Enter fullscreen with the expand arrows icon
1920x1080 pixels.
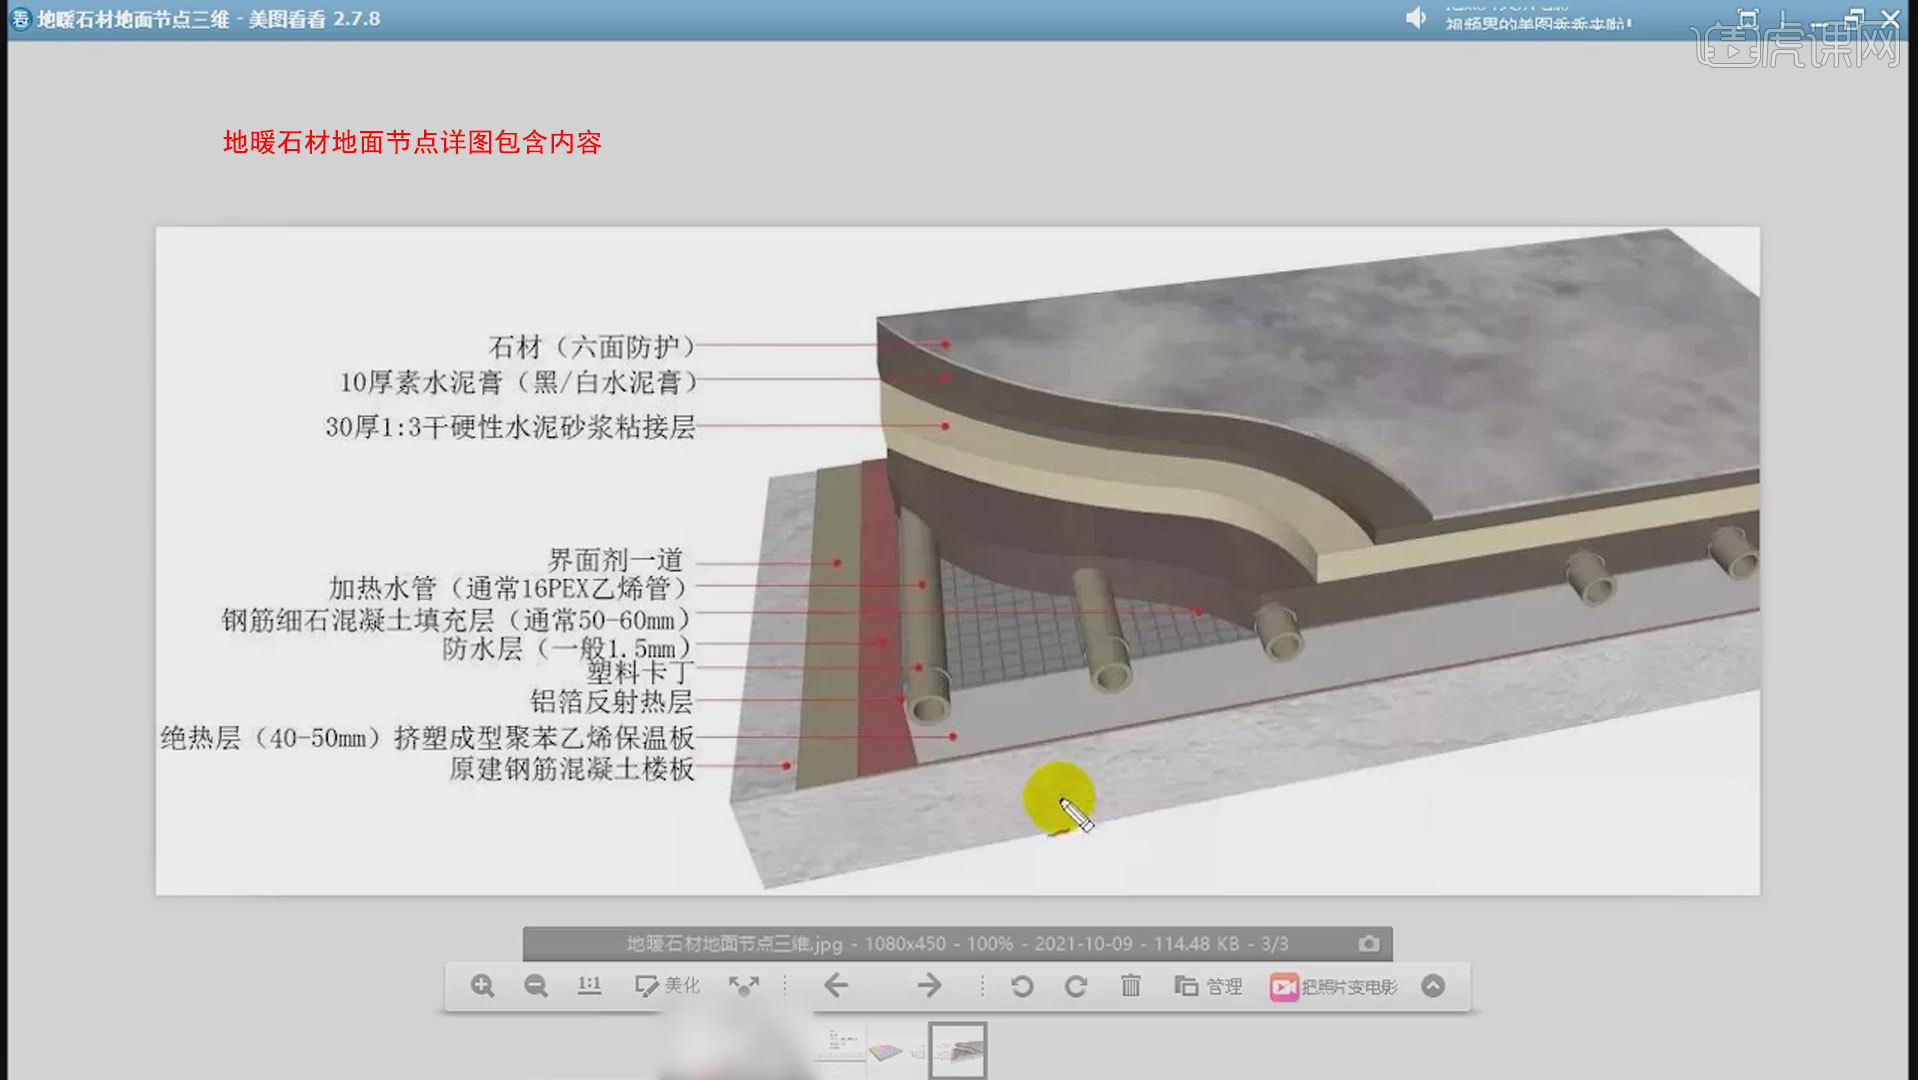click(743, 986)
